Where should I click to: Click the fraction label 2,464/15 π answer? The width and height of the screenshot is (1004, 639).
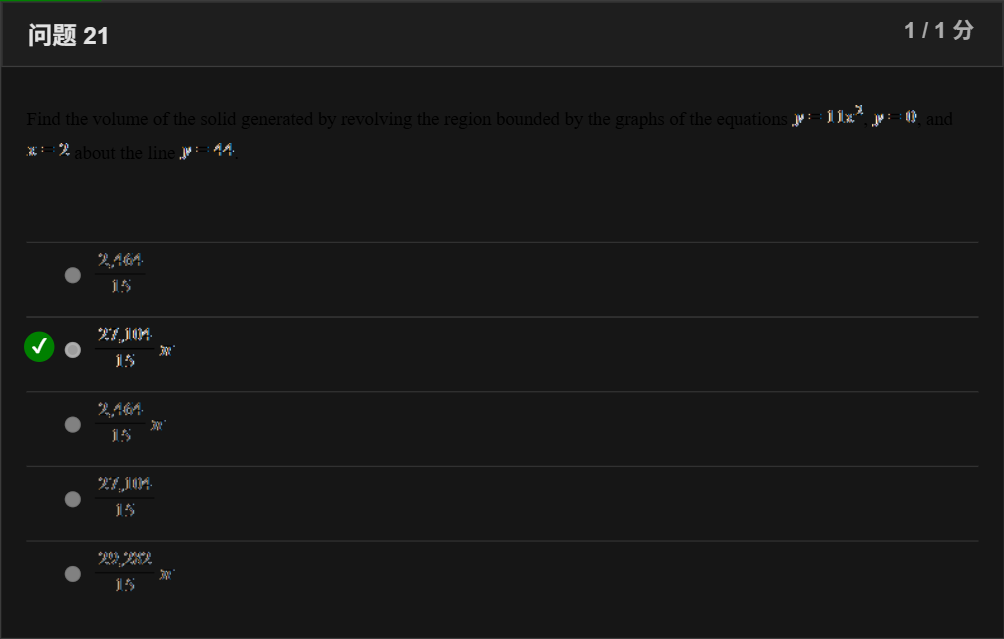click(x=130, y=422)
